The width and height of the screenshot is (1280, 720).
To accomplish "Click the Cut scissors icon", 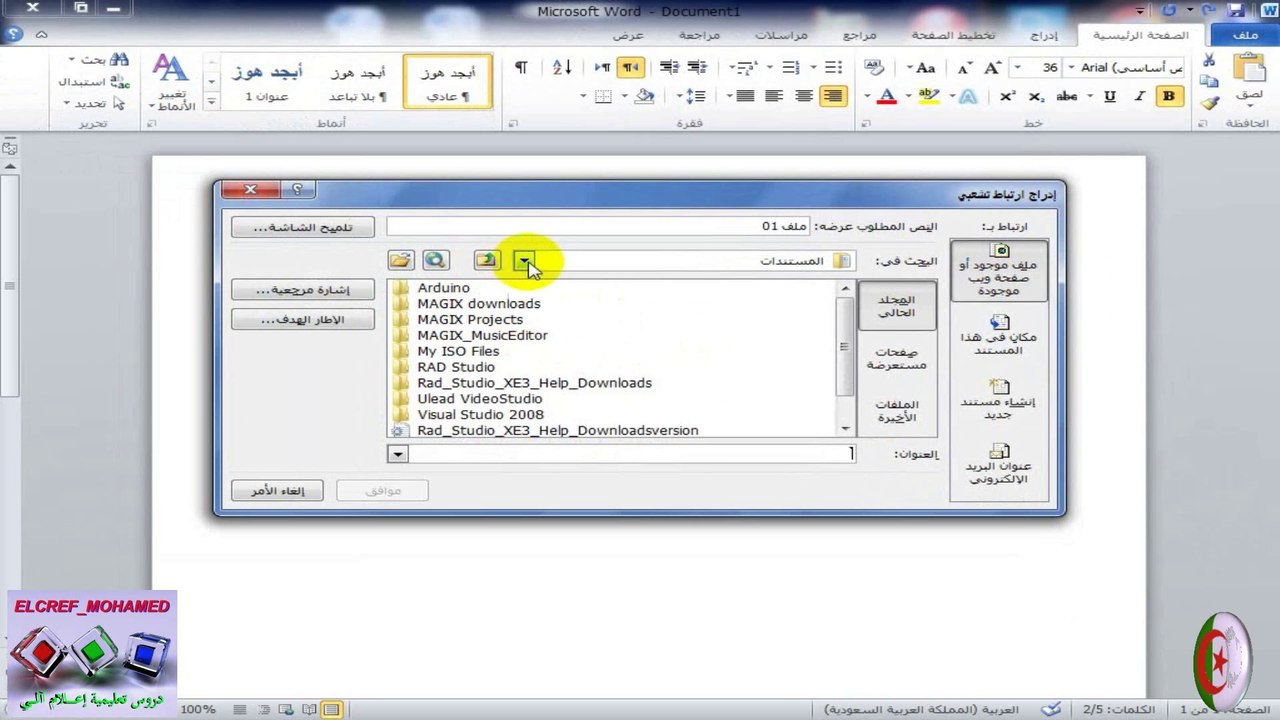I will pos(1209,62).
